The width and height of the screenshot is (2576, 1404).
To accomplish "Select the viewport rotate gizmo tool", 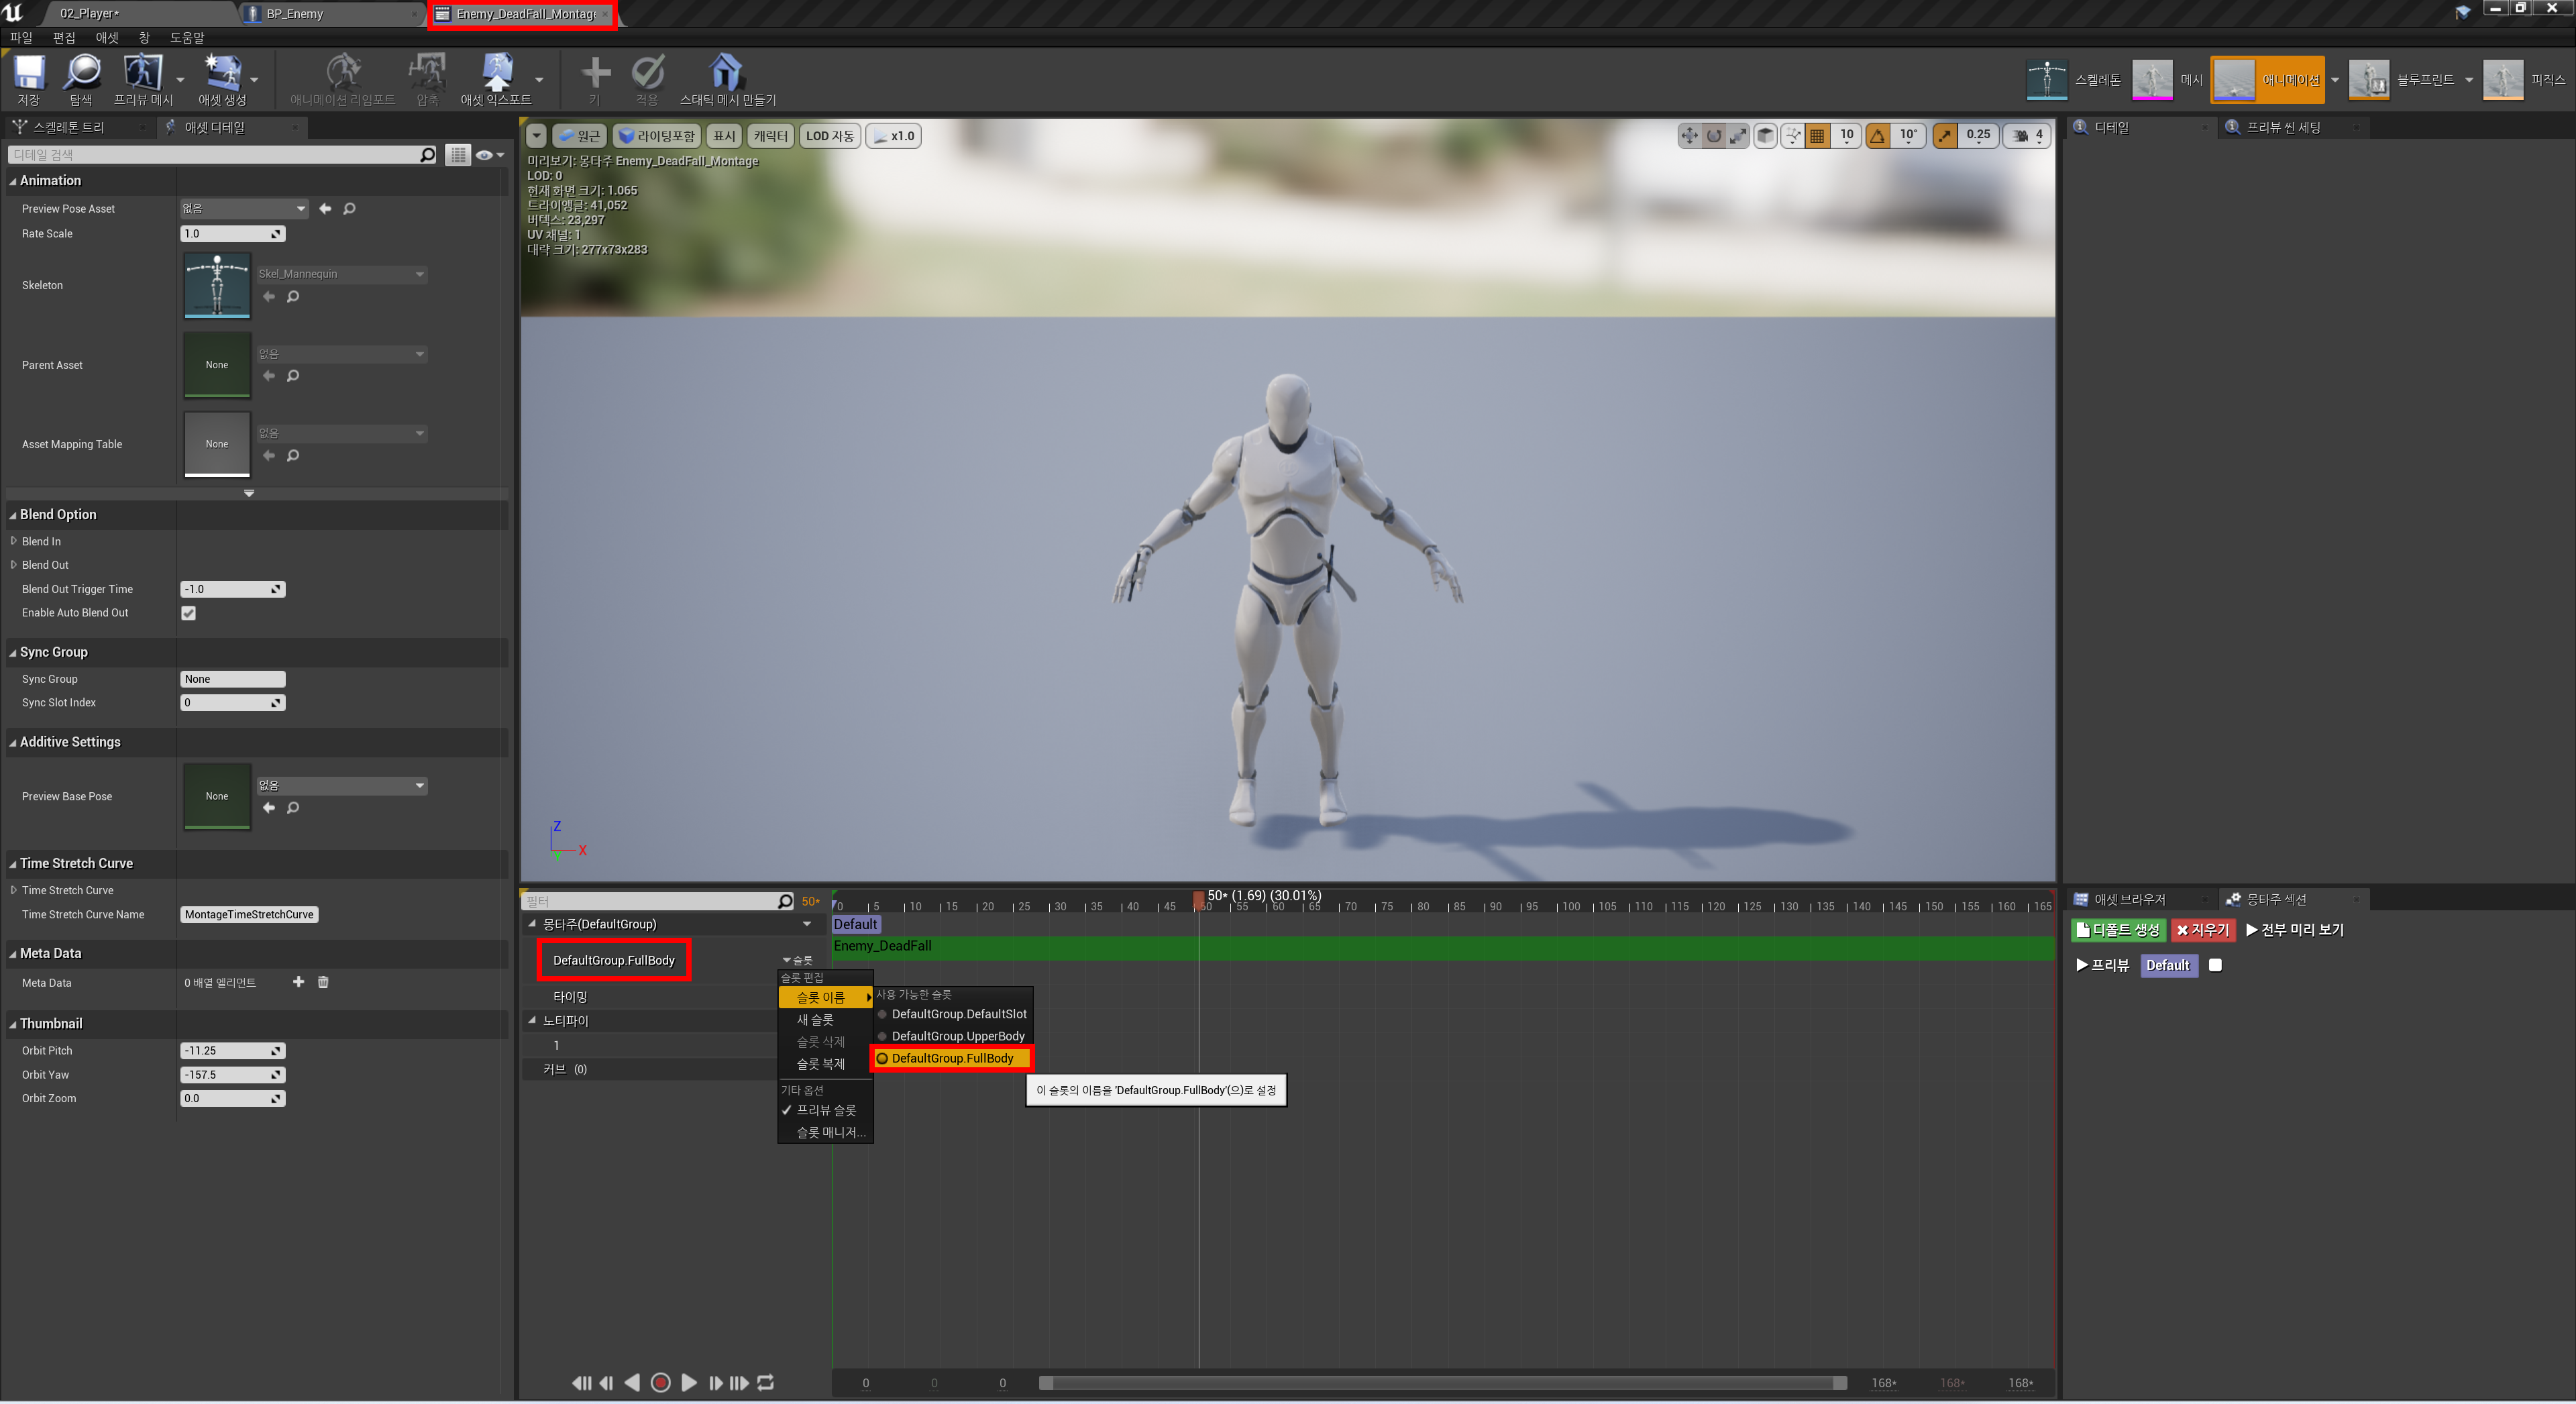I will click(1714, 136).
